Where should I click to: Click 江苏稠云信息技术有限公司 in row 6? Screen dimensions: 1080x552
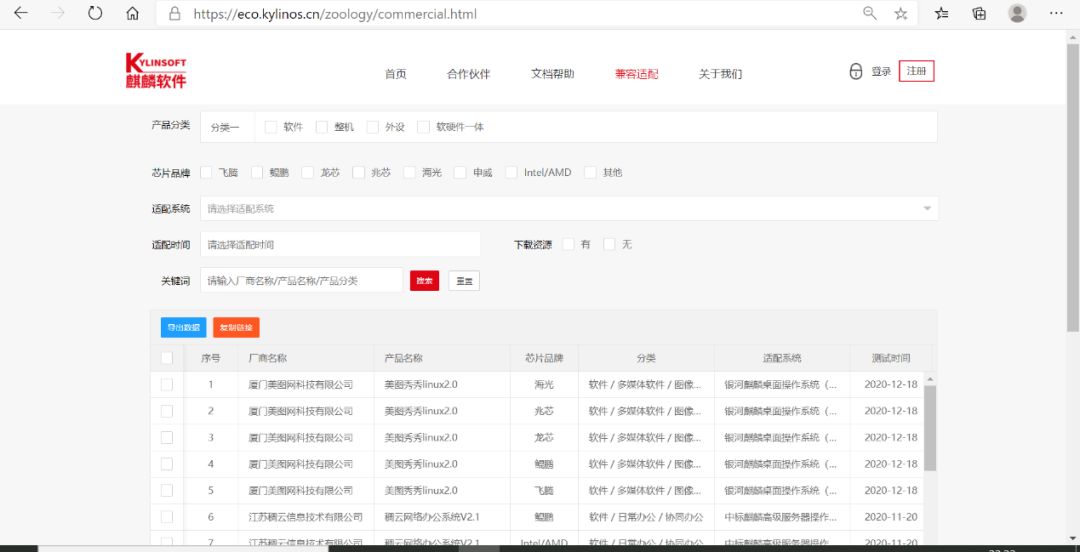(x=305, y=517)
